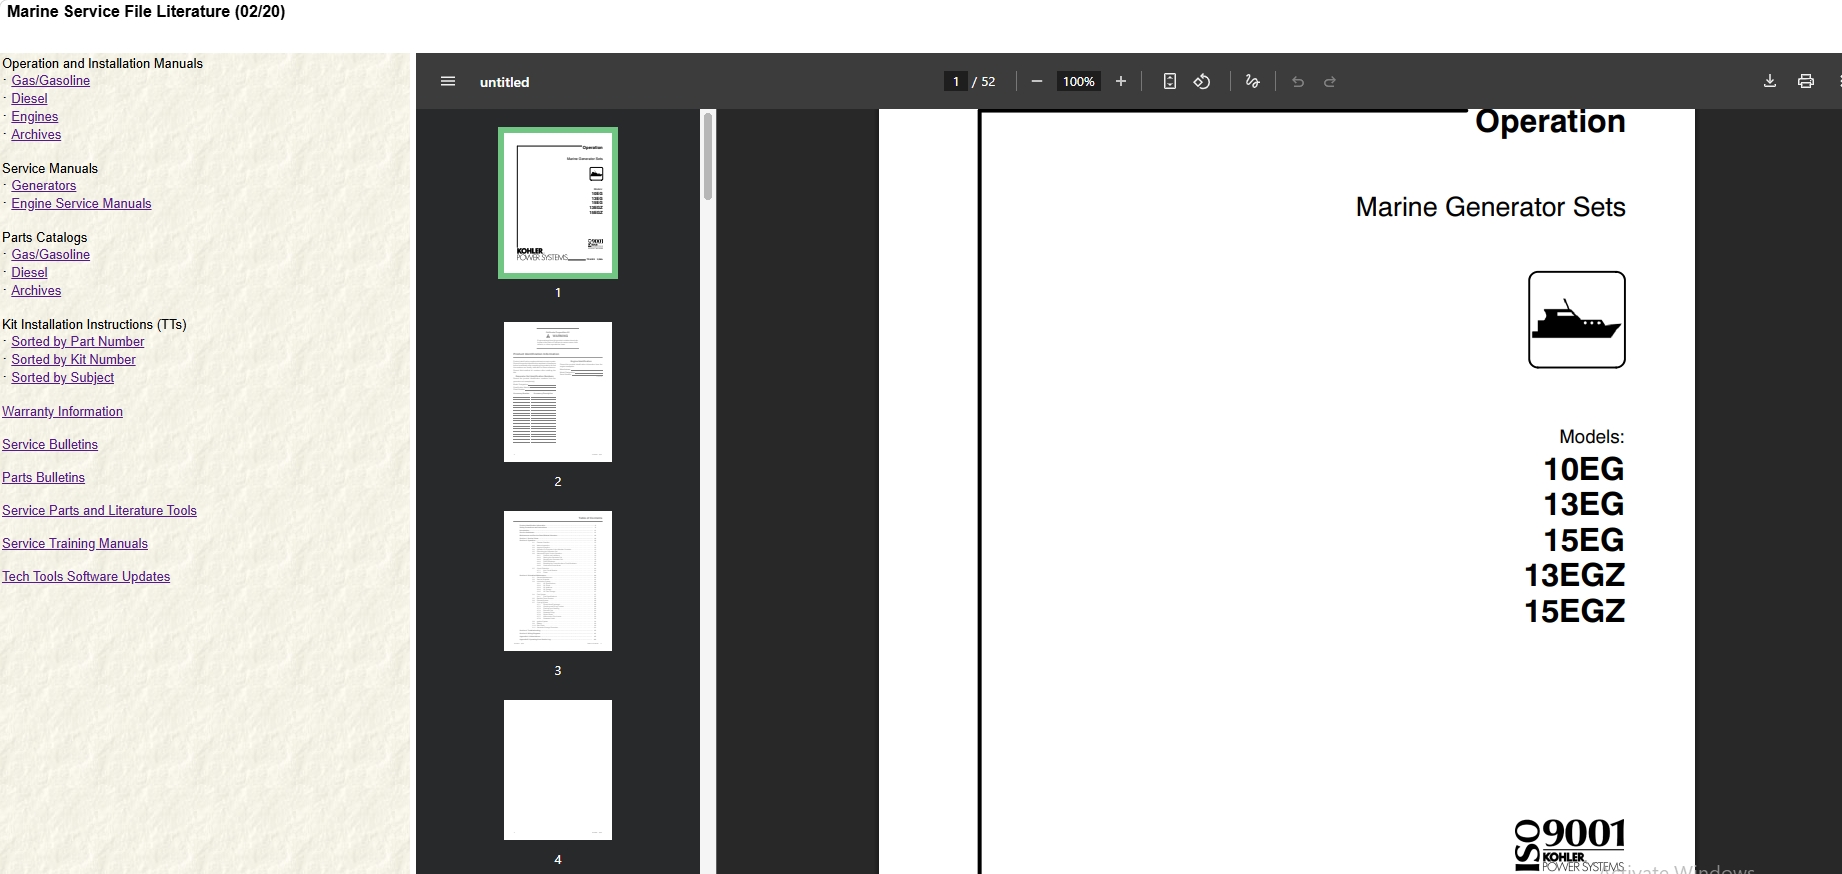Click the 'Marine Generator Sets' heading text
Viewport: 1842px width, 874px height.
1491,207
